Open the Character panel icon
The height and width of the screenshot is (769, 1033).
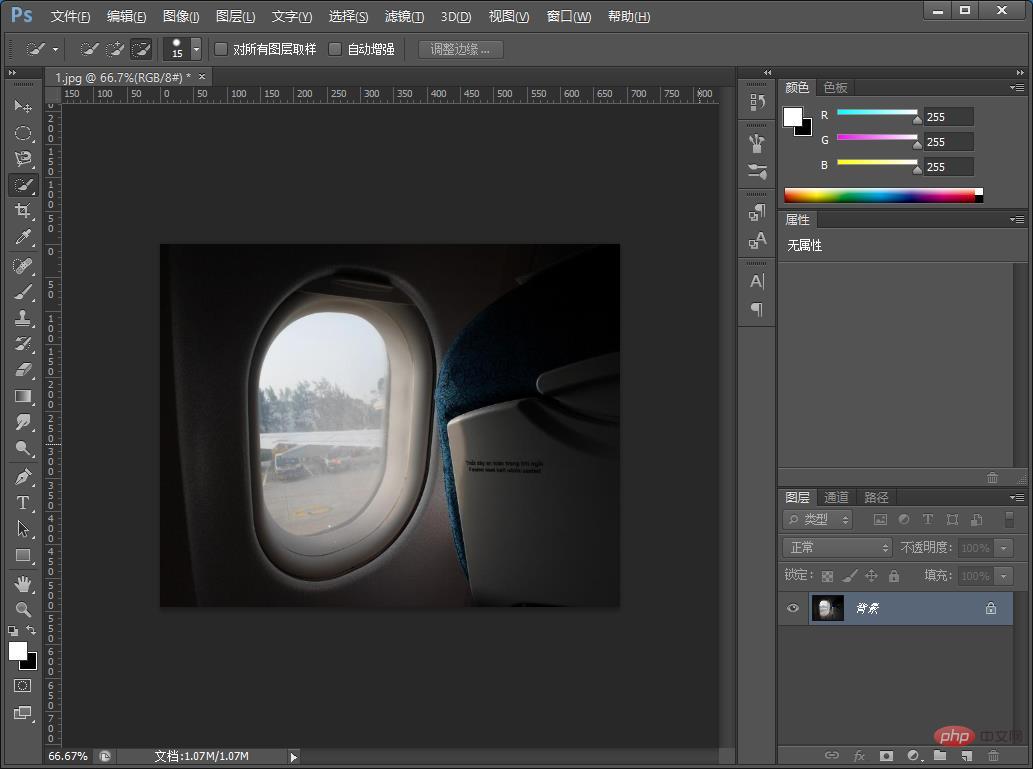pos(757,282)
